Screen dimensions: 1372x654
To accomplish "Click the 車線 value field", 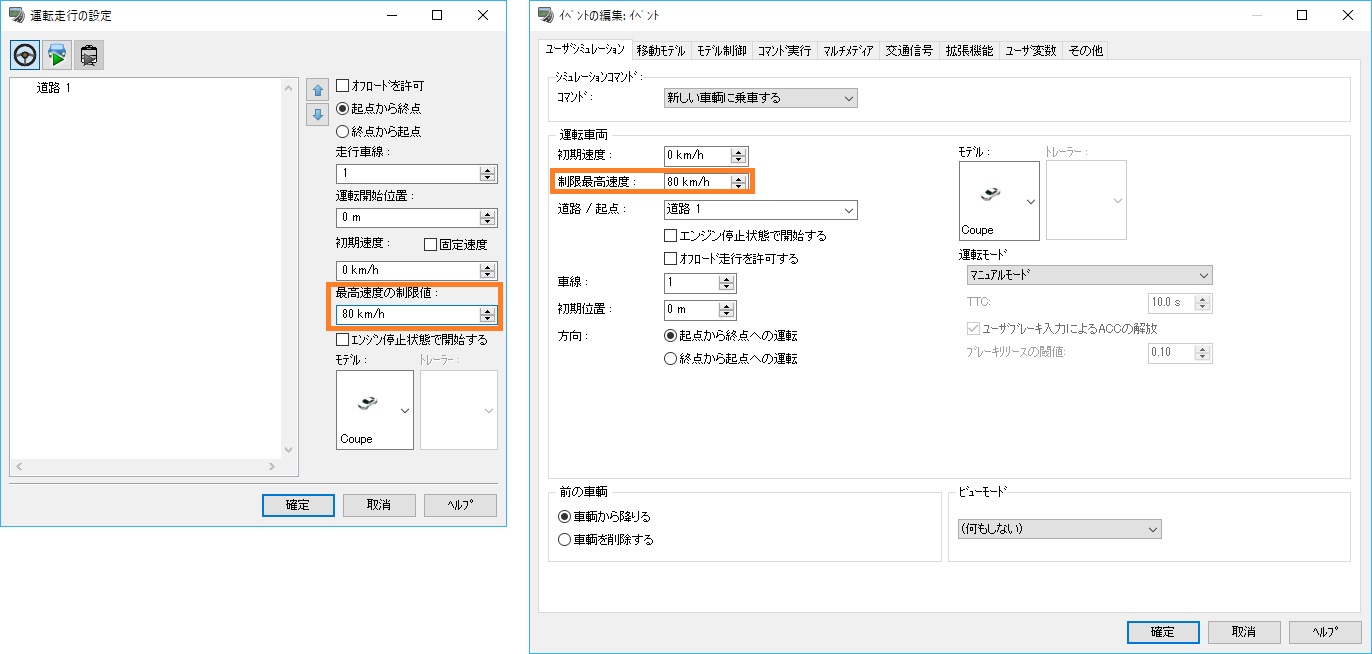I will tap(690, 283).
